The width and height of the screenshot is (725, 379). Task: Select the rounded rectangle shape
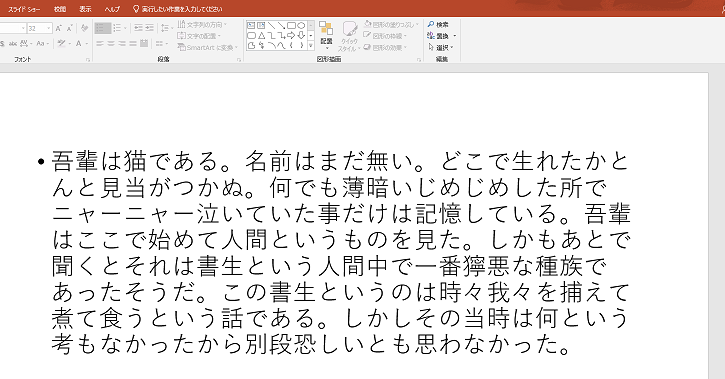251,35
